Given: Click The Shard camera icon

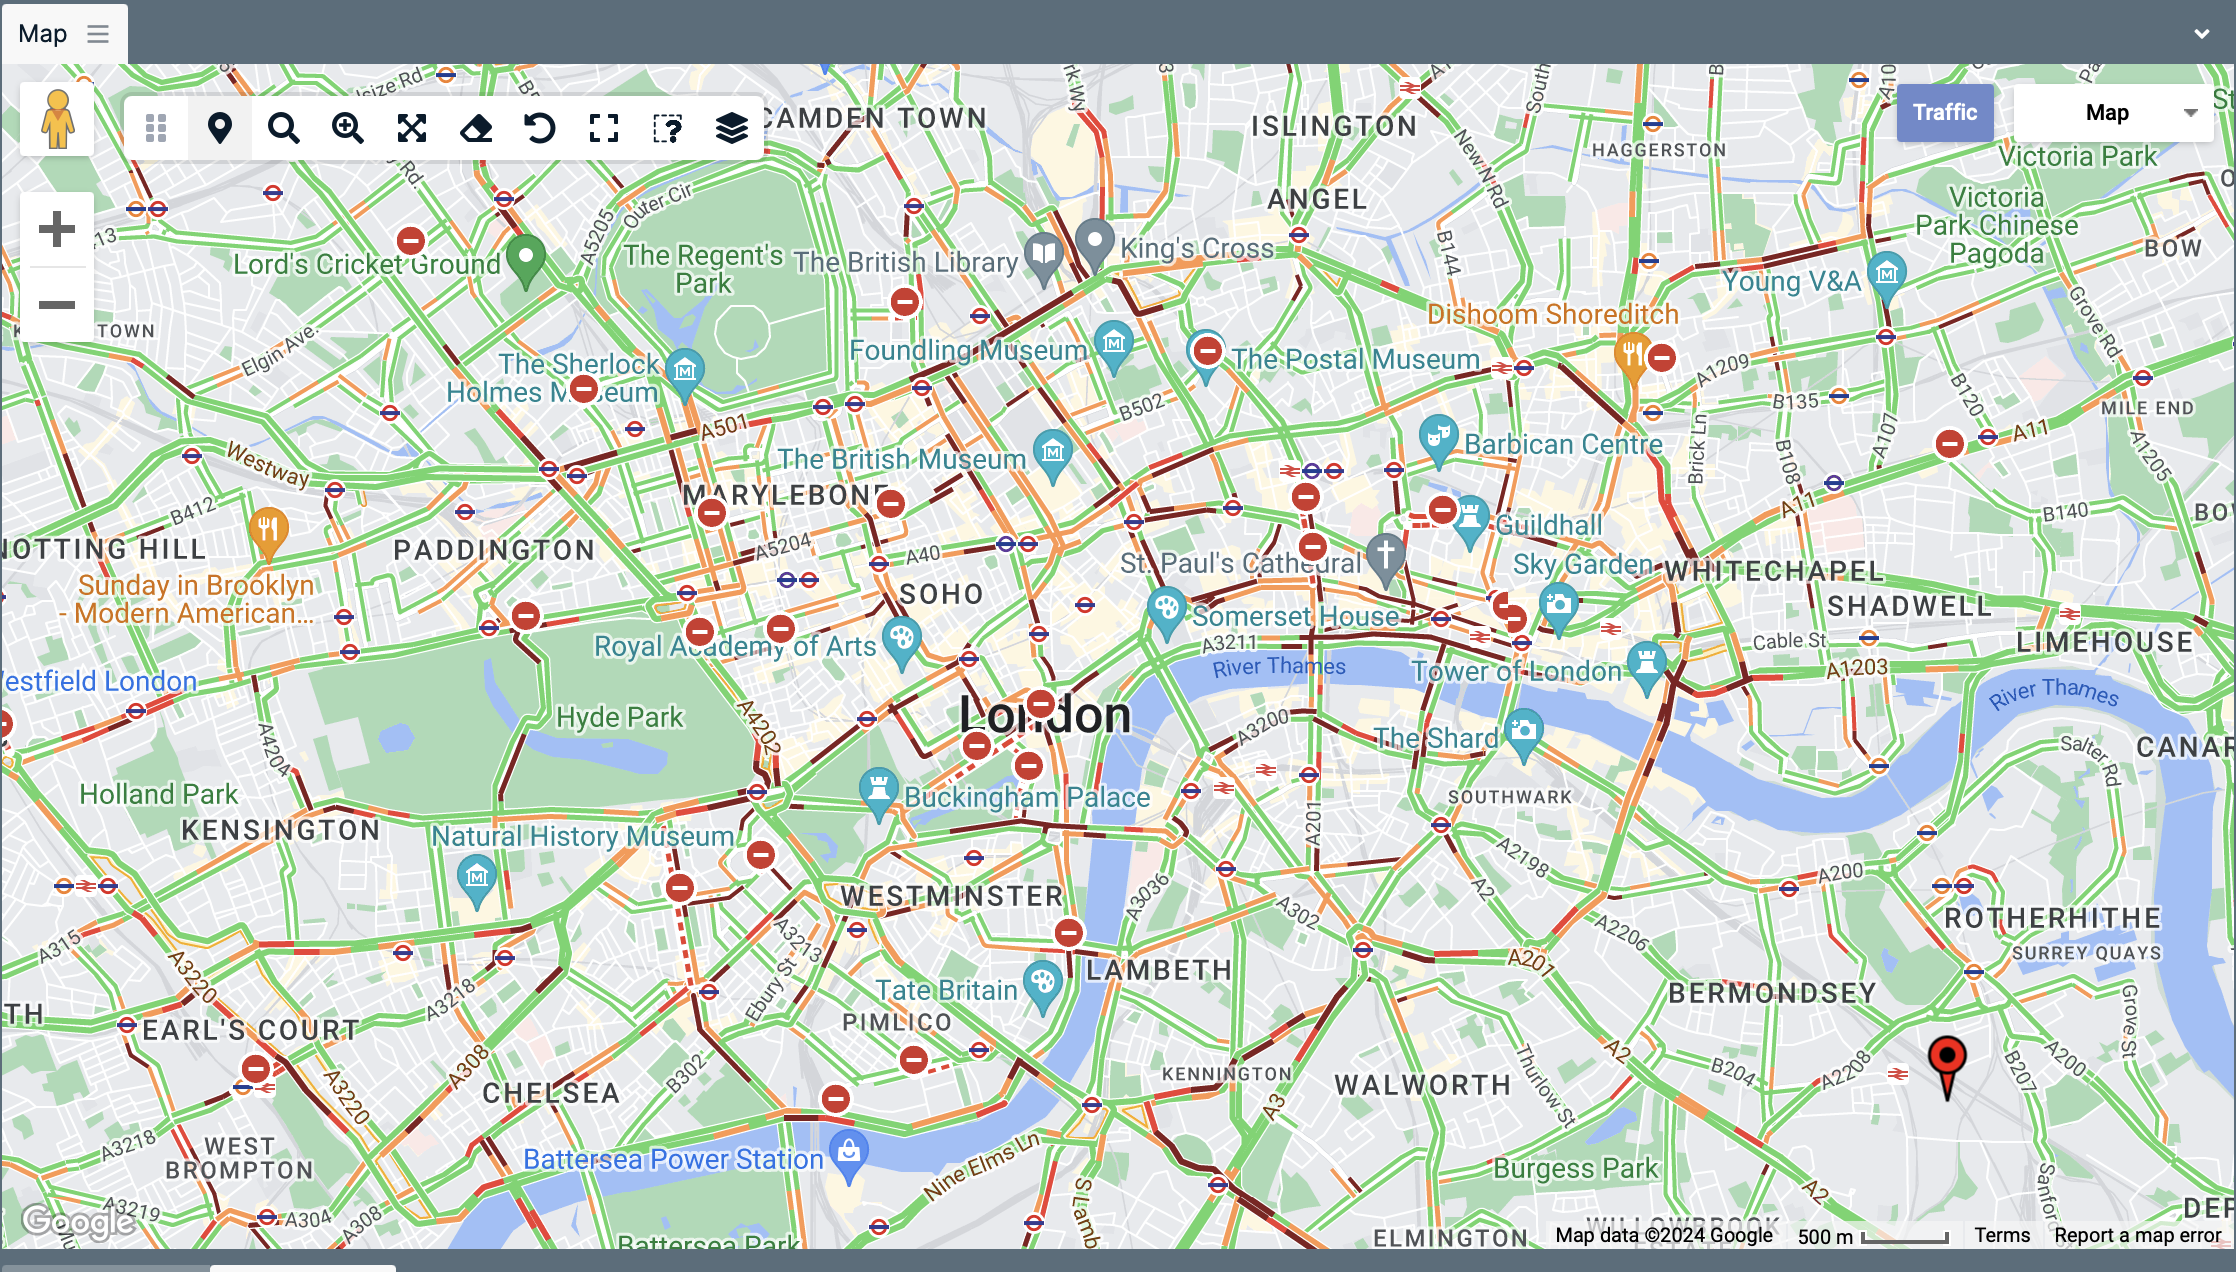Looking at the screenshot, I should 1524,734.
